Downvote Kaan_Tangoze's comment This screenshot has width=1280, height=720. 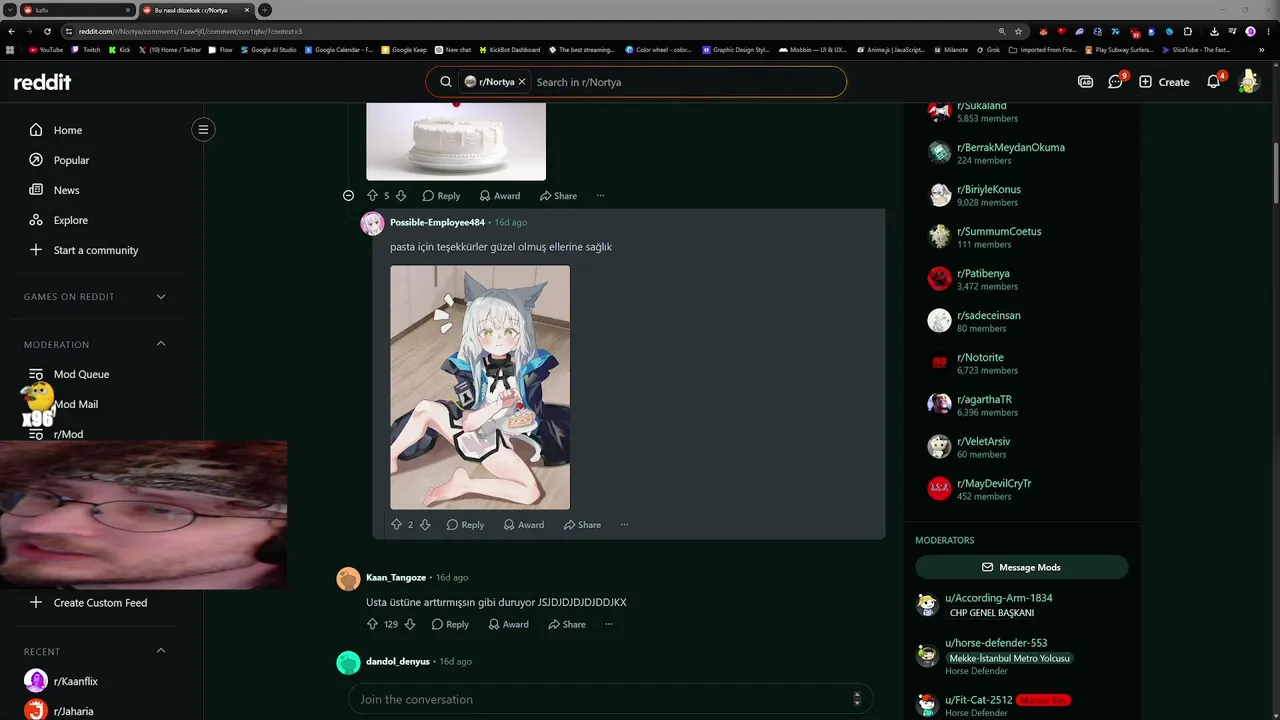click(409, 624)
